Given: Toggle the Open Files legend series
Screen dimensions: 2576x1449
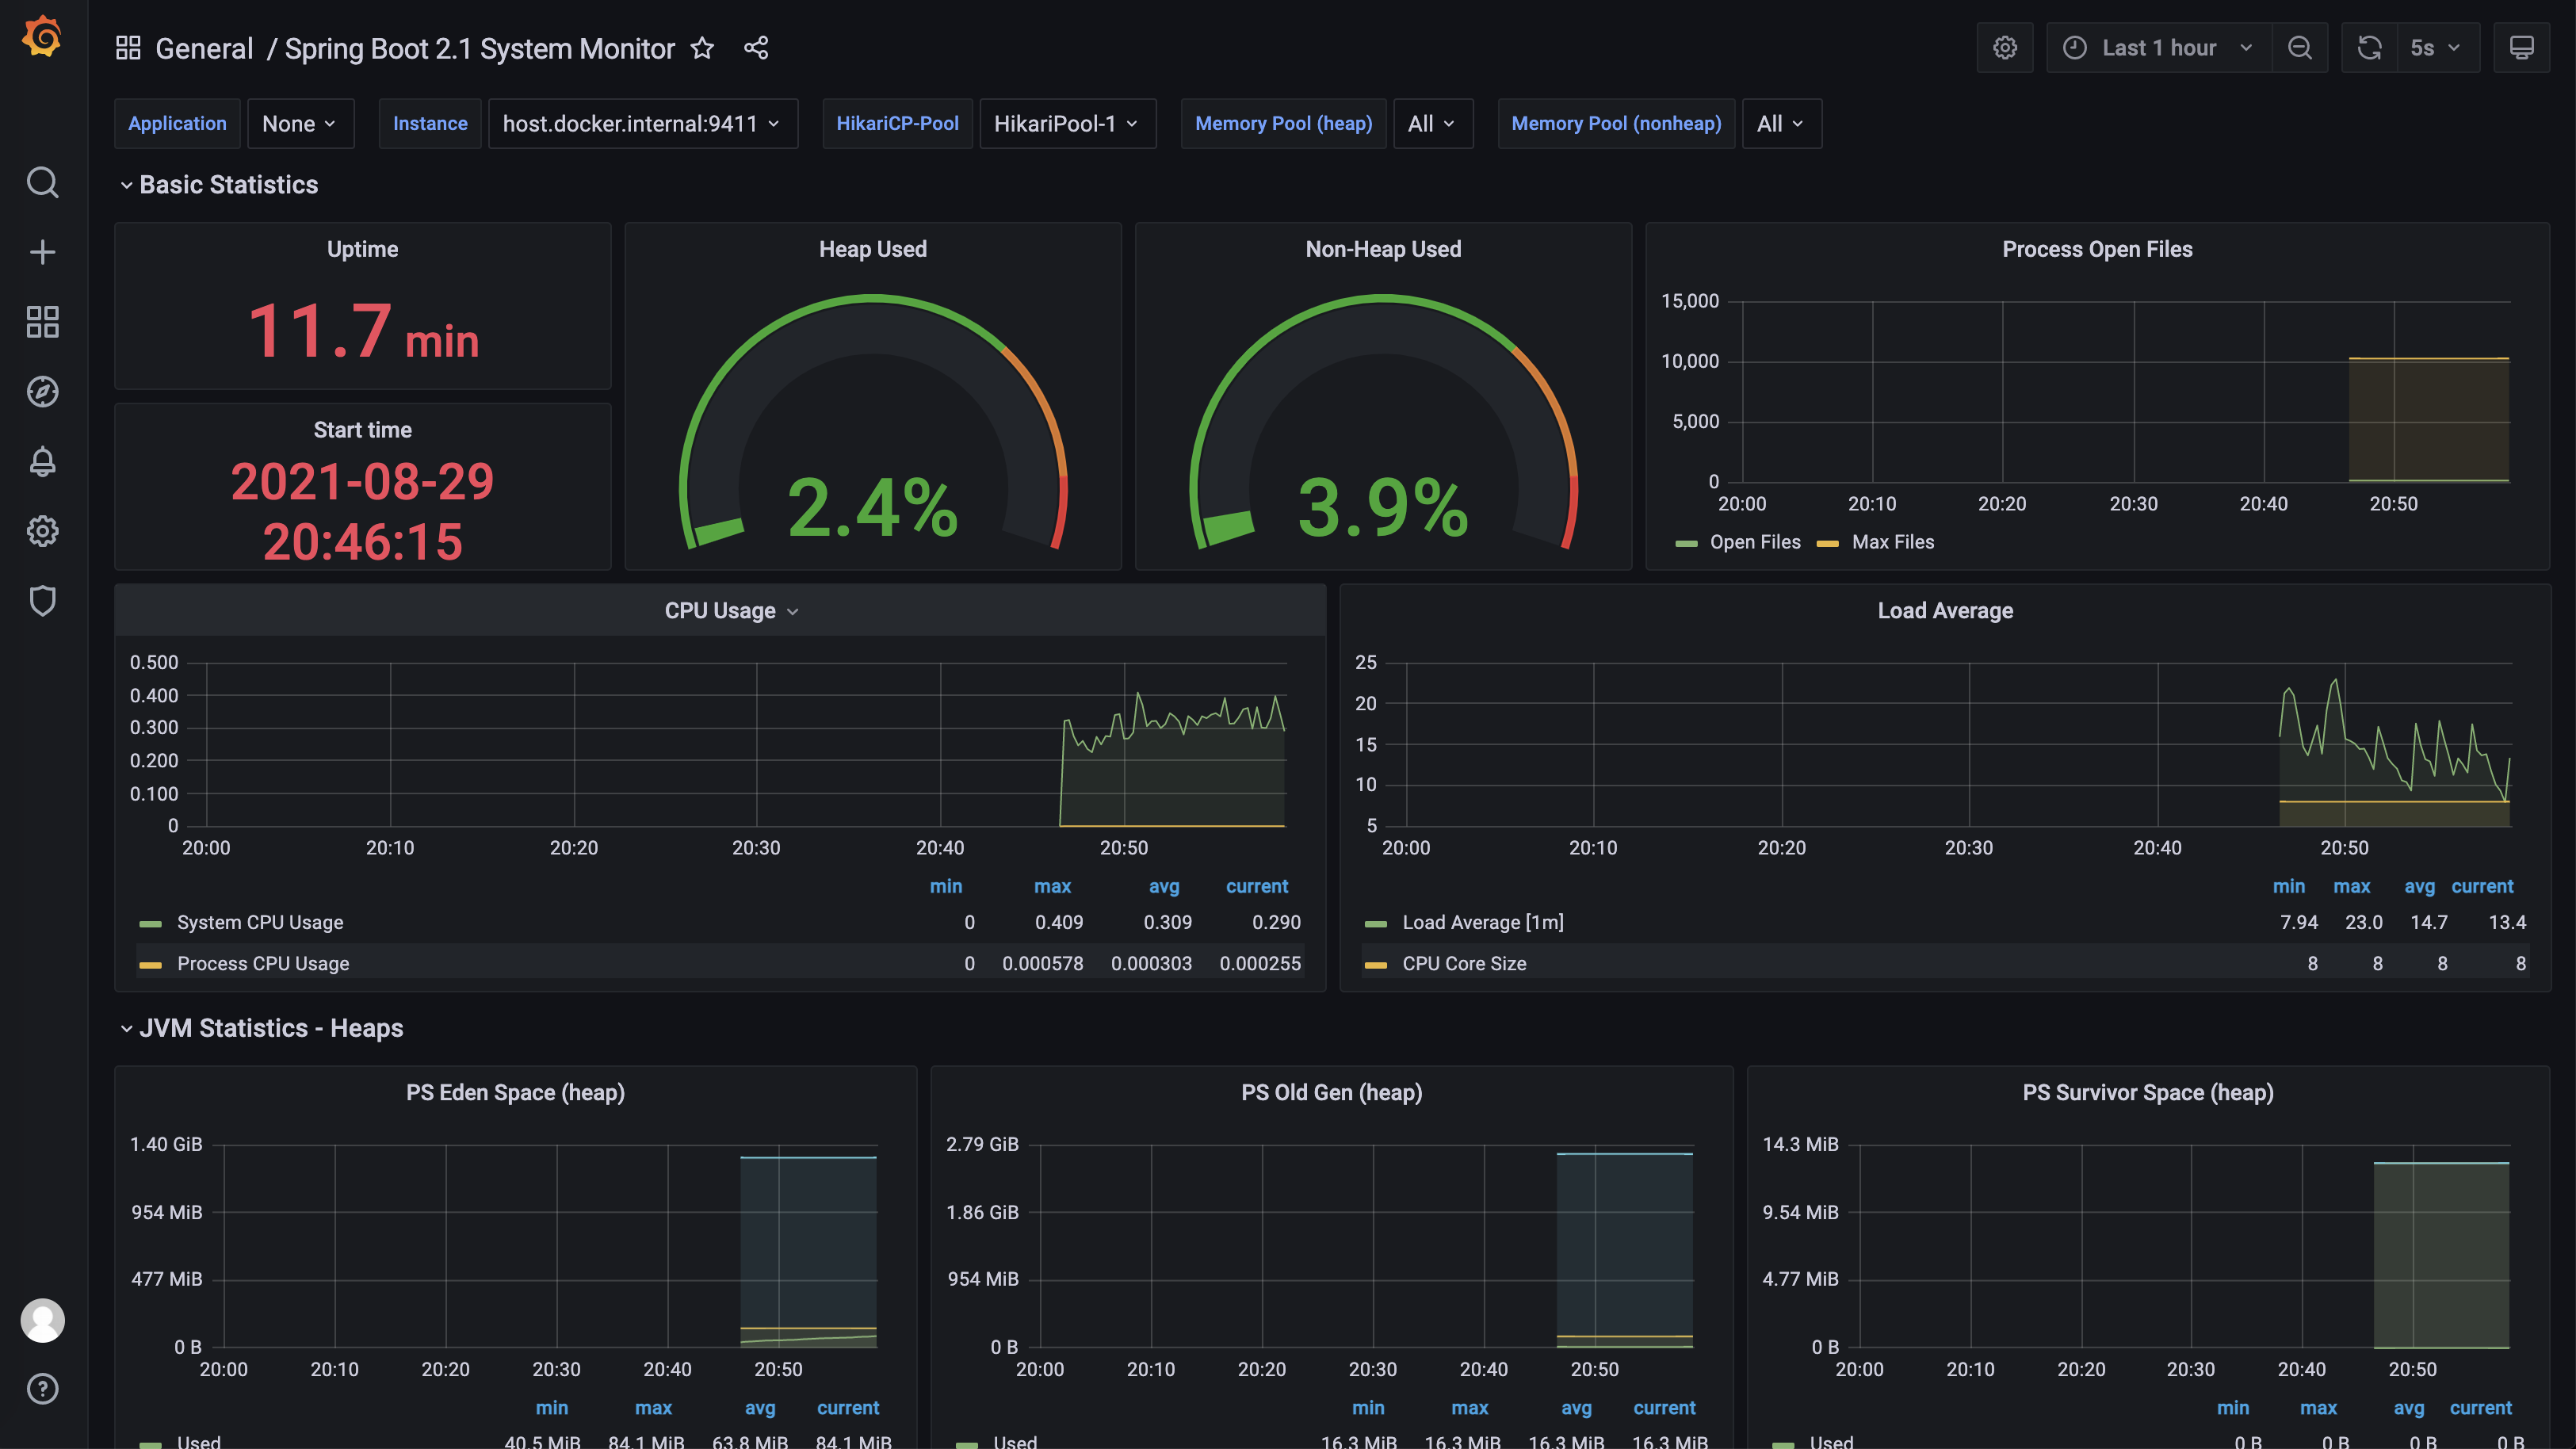Looking at the screenshot, I should click(1755, 542).
